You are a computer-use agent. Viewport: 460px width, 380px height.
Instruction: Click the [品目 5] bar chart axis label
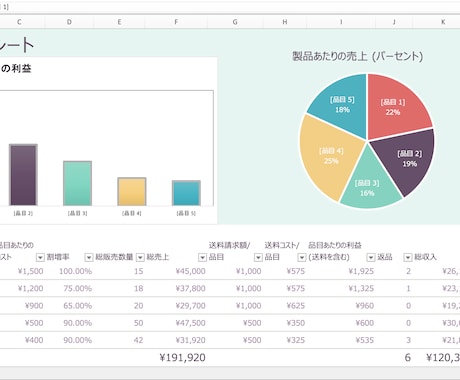[x=186, y=213]
